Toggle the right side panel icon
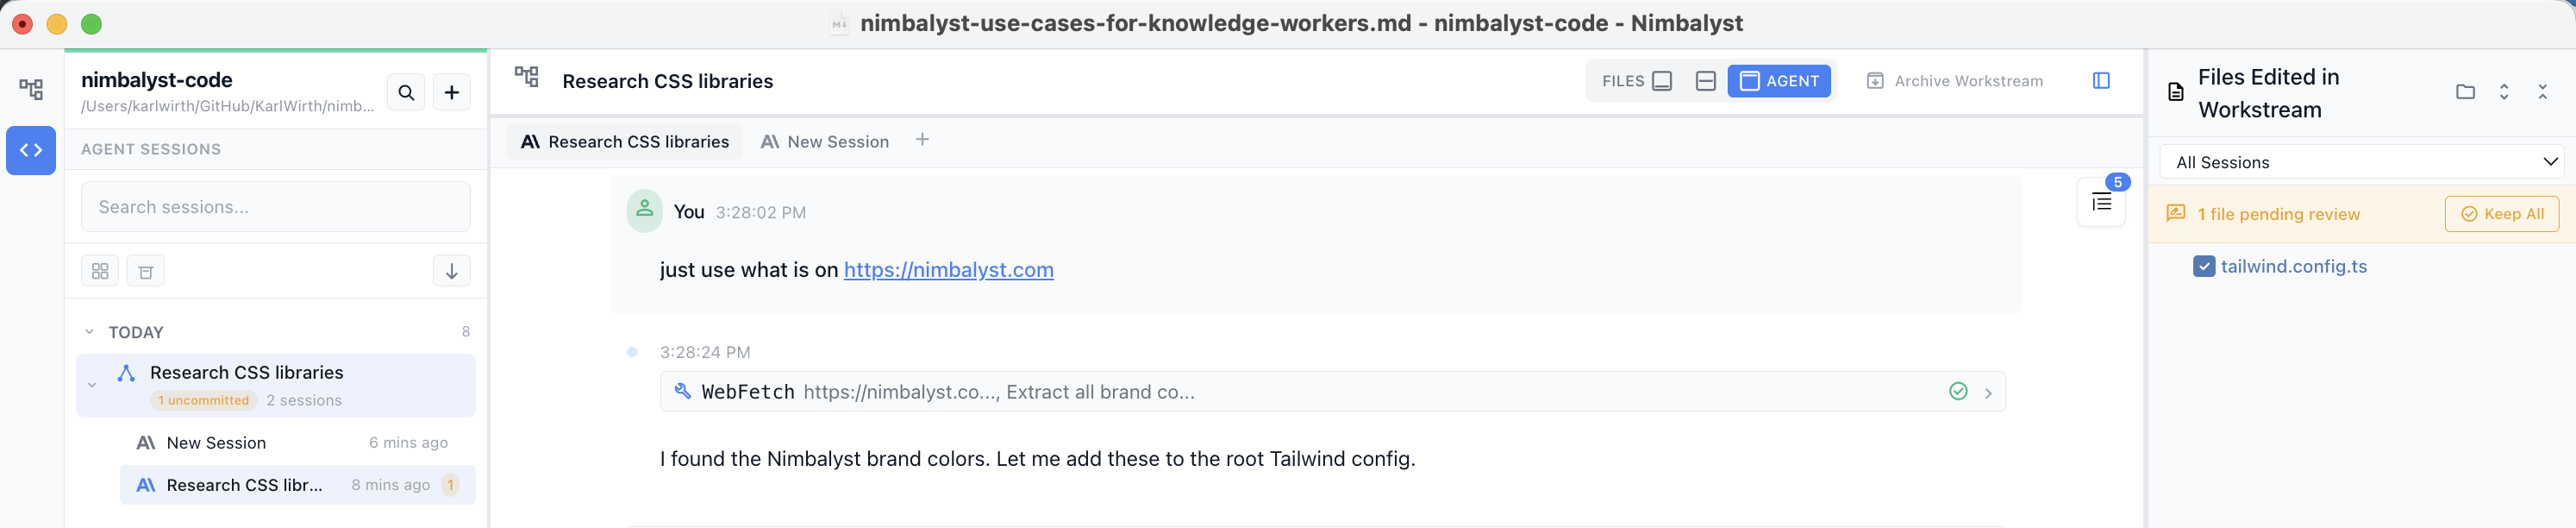The height and width of the screenshot is (528, 2576). [2101, 81]
